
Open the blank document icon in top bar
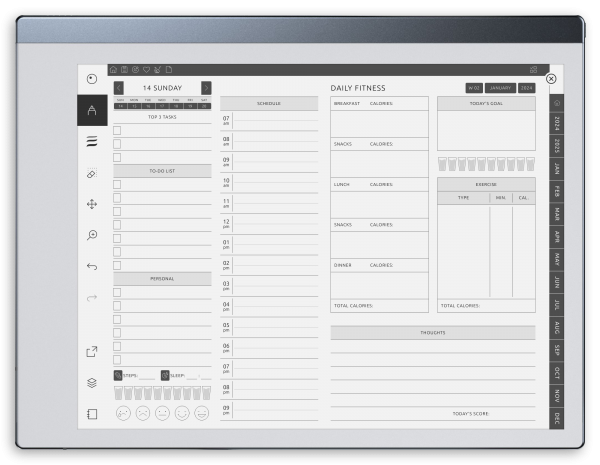pos(169,70)
